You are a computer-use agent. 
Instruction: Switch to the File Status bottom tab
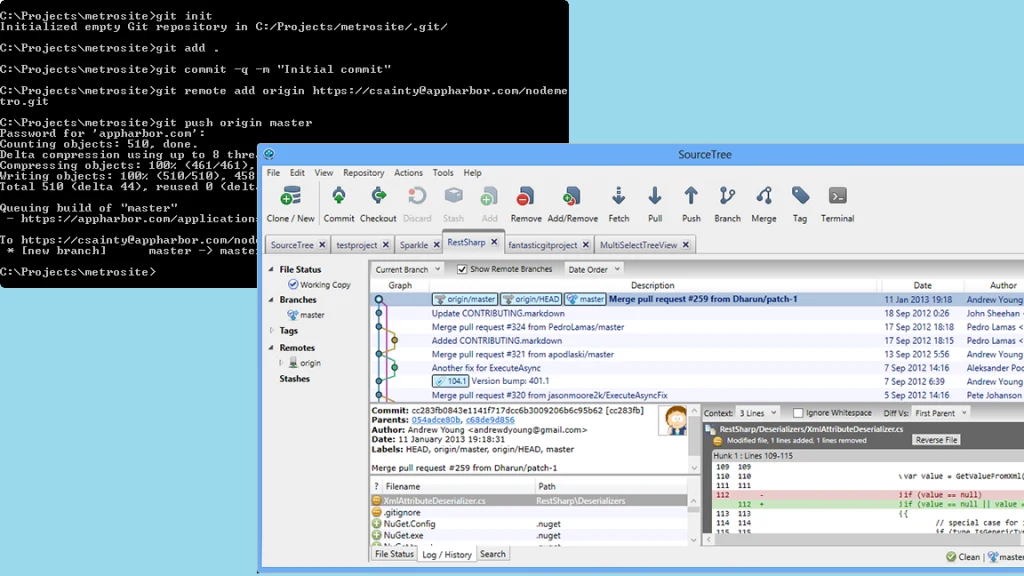pyautogui.click(x=394, y=554)
